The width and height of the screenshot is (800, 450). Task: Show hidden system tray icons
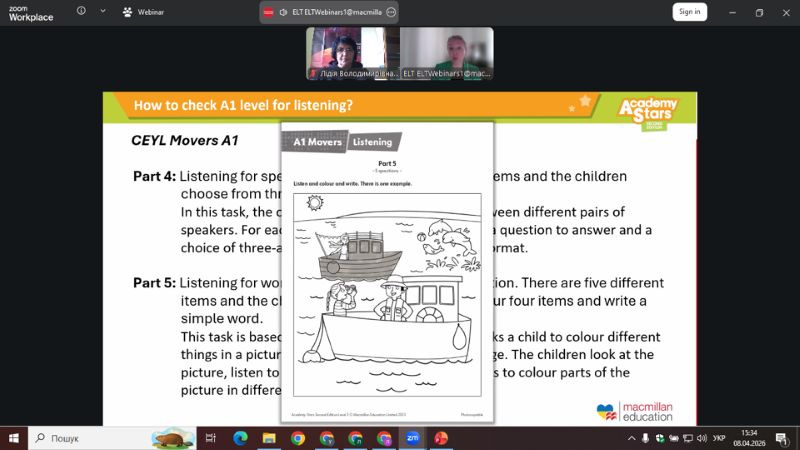pos(631,438)
